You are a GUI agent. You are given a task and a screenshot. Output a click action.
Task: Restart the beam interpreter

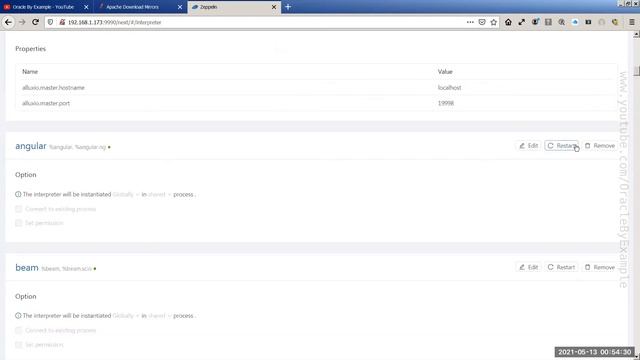562,267
